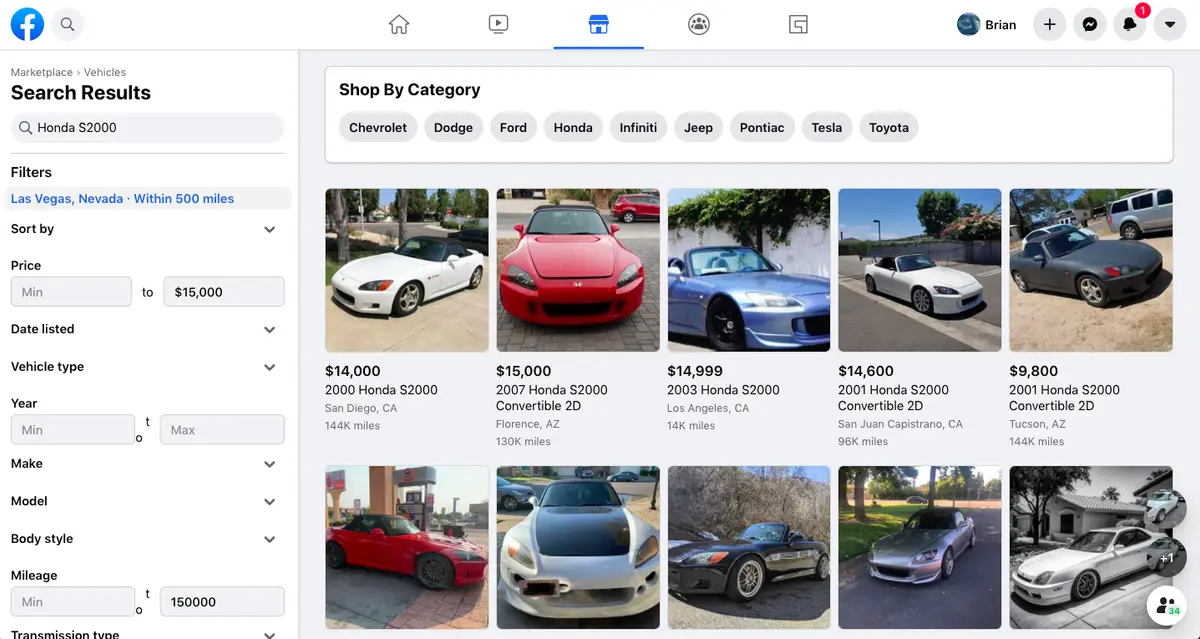Open the Groups icon
The width and height of the screenshot is (1200, 639).
698,23
